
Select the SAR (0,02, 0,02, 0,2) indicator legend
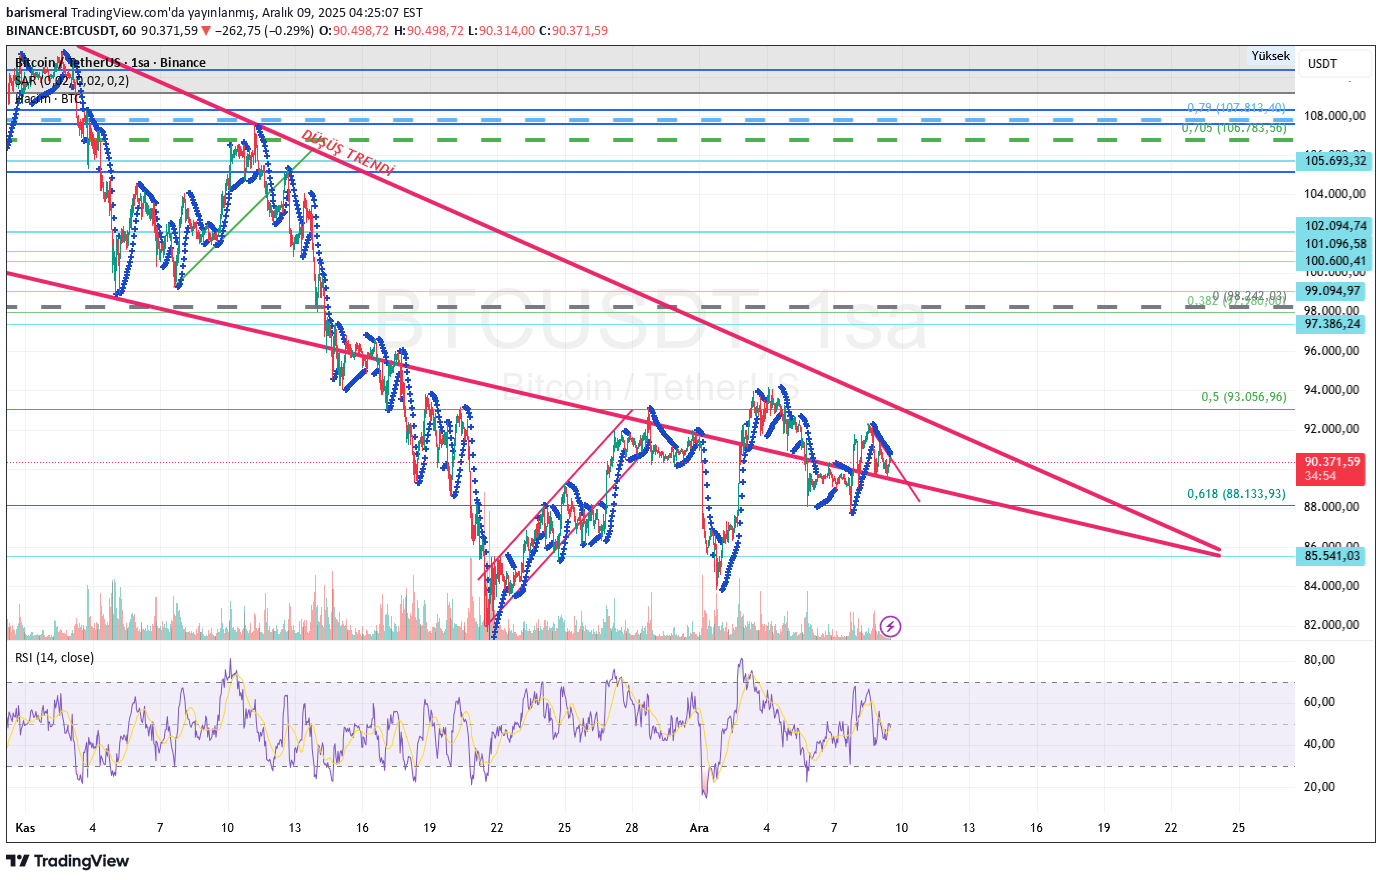tap(72, 81)
